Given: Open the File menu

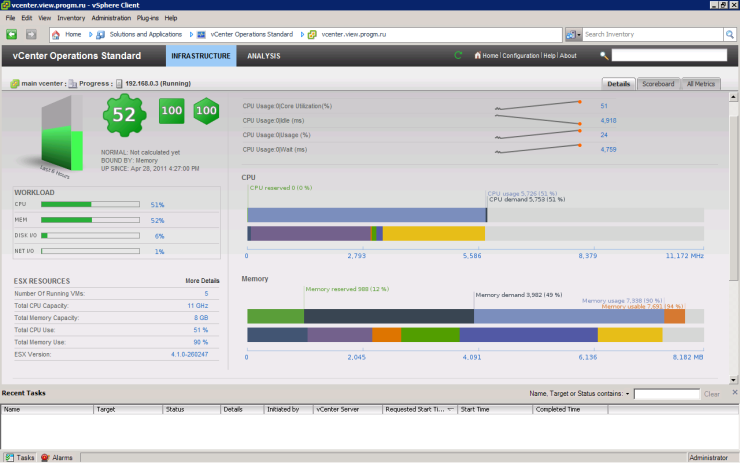Looking at the screenshot, I should click(x=10, y=18).
